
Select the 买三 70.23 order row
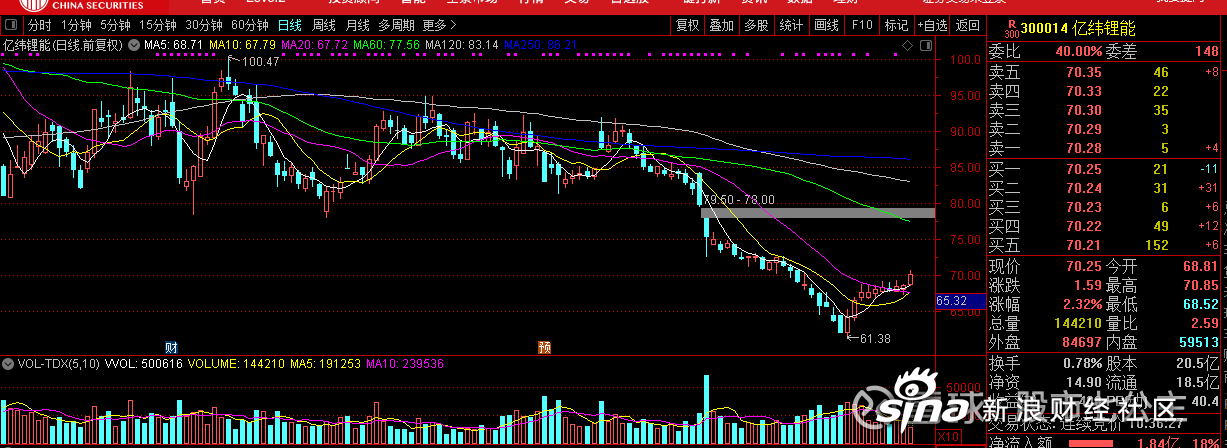tap(1105, 207)
